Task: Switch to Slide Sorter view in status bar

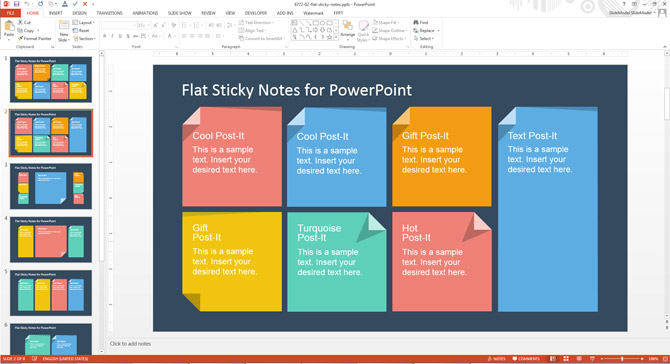Action: point(566,358)
